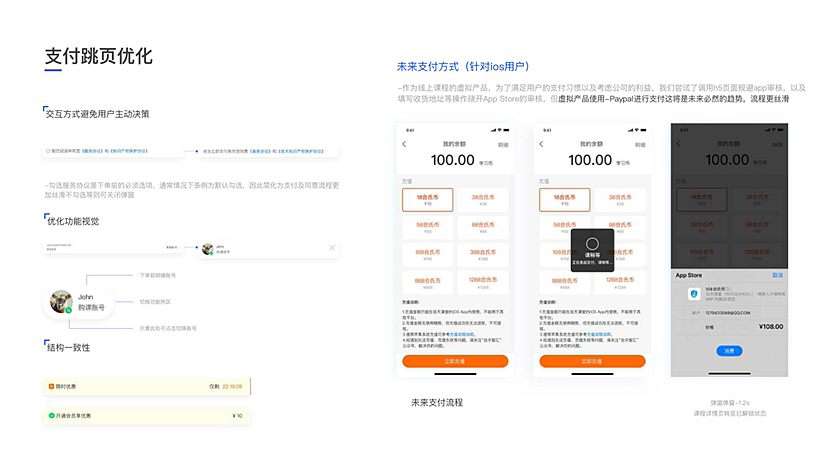Tick the circle before 我已阅读并同意

pos(48,151)
